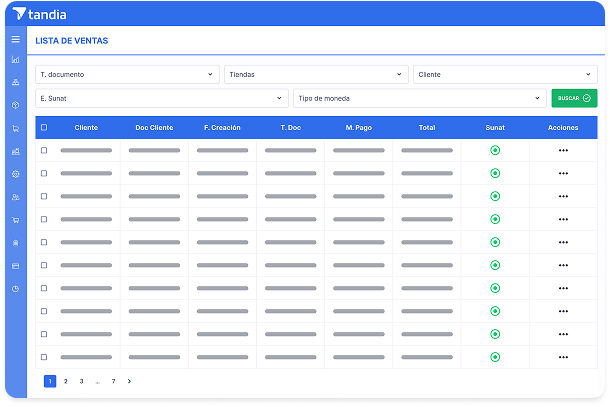Check the first row's checkbox
The width and height of the screenshot is (610, 407).
click(43, 150)
